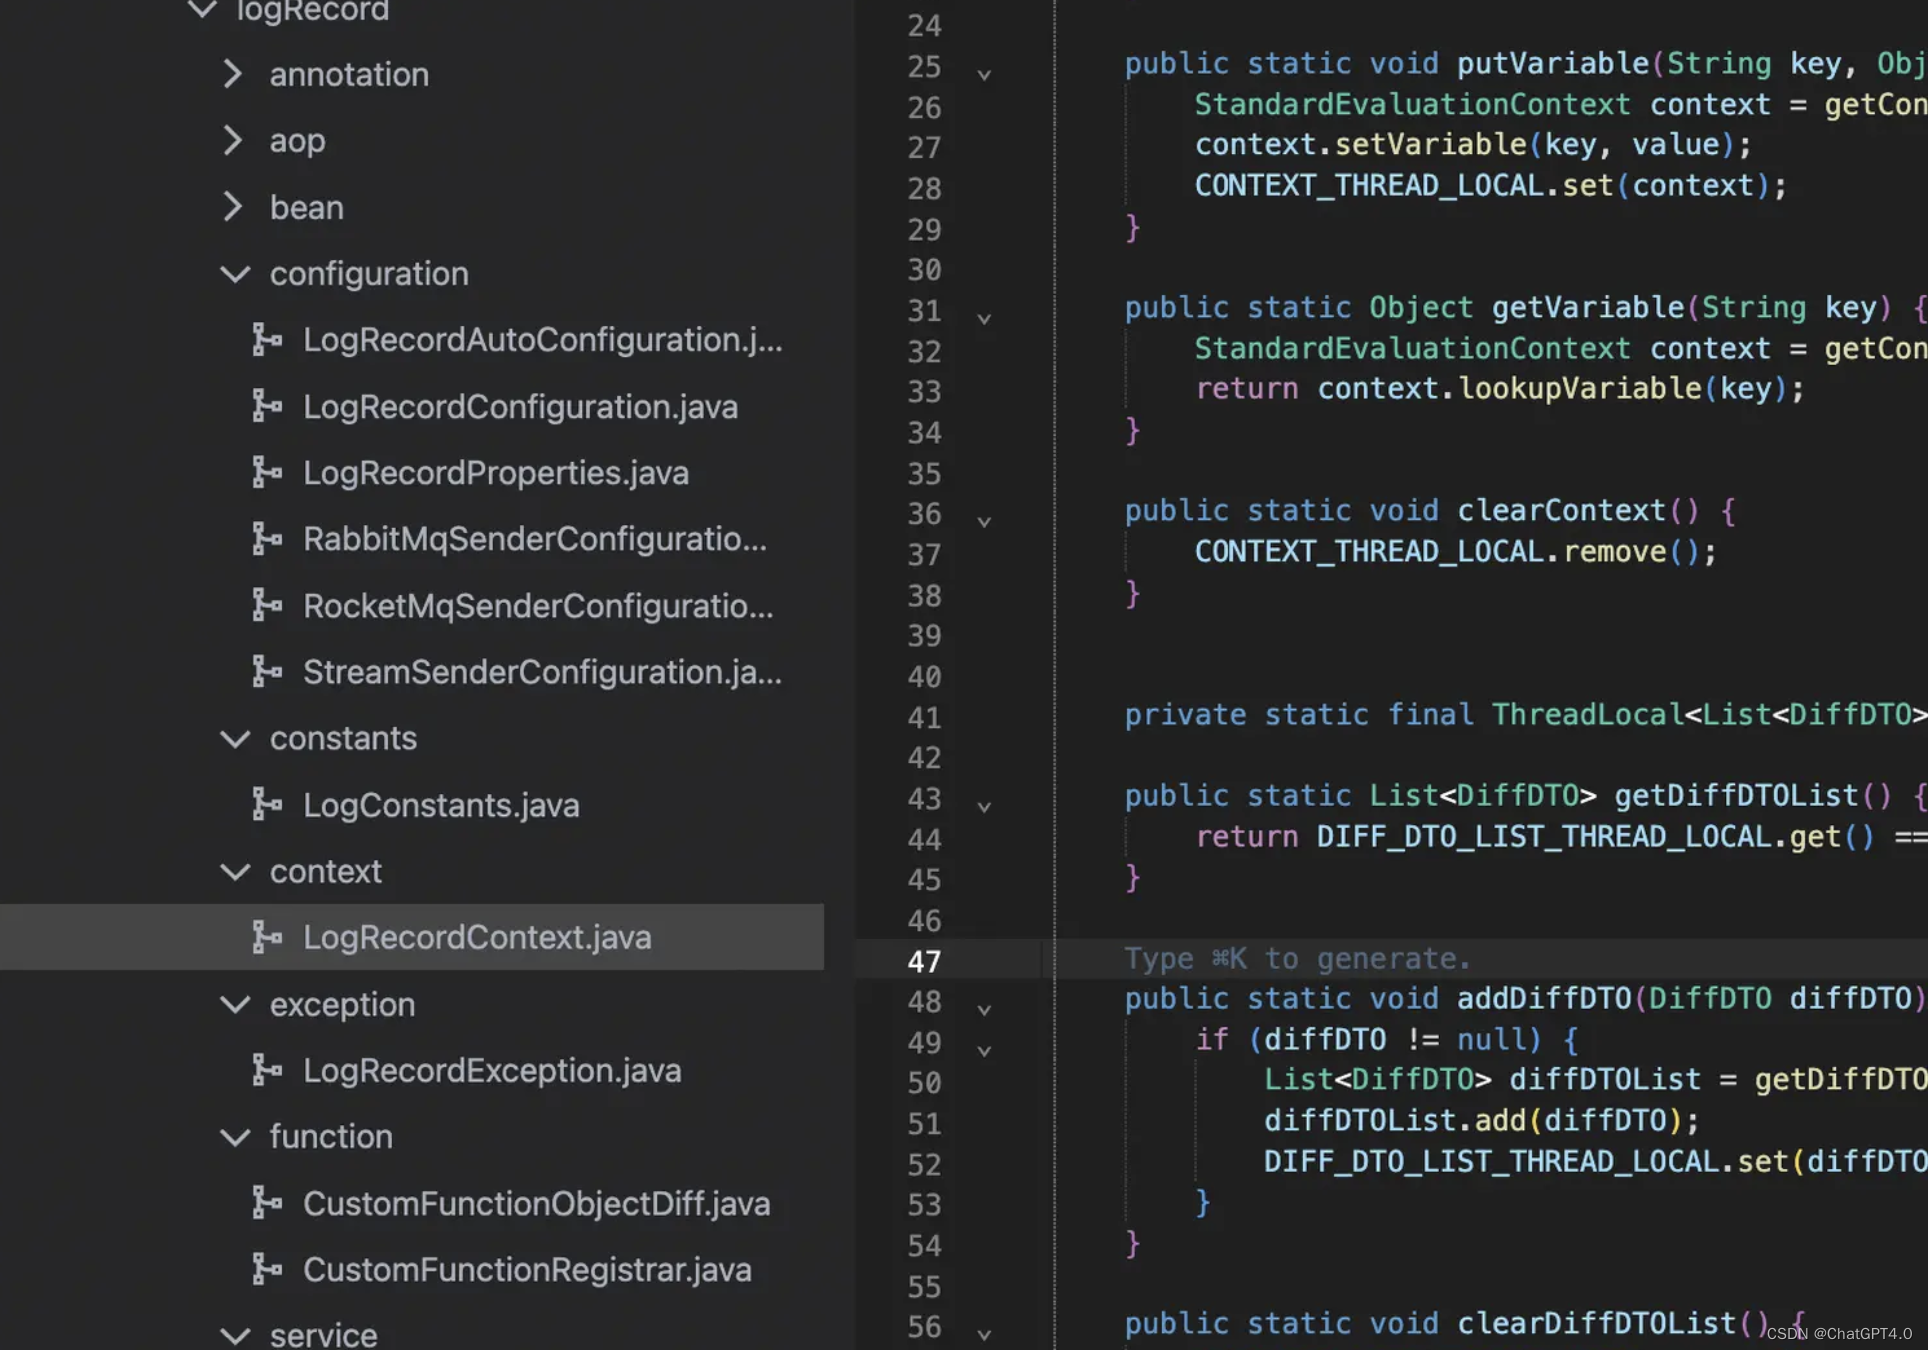Click the LogConstants.java file icon
This screenshot has height=1350, width=1928.
click(266, 805)
